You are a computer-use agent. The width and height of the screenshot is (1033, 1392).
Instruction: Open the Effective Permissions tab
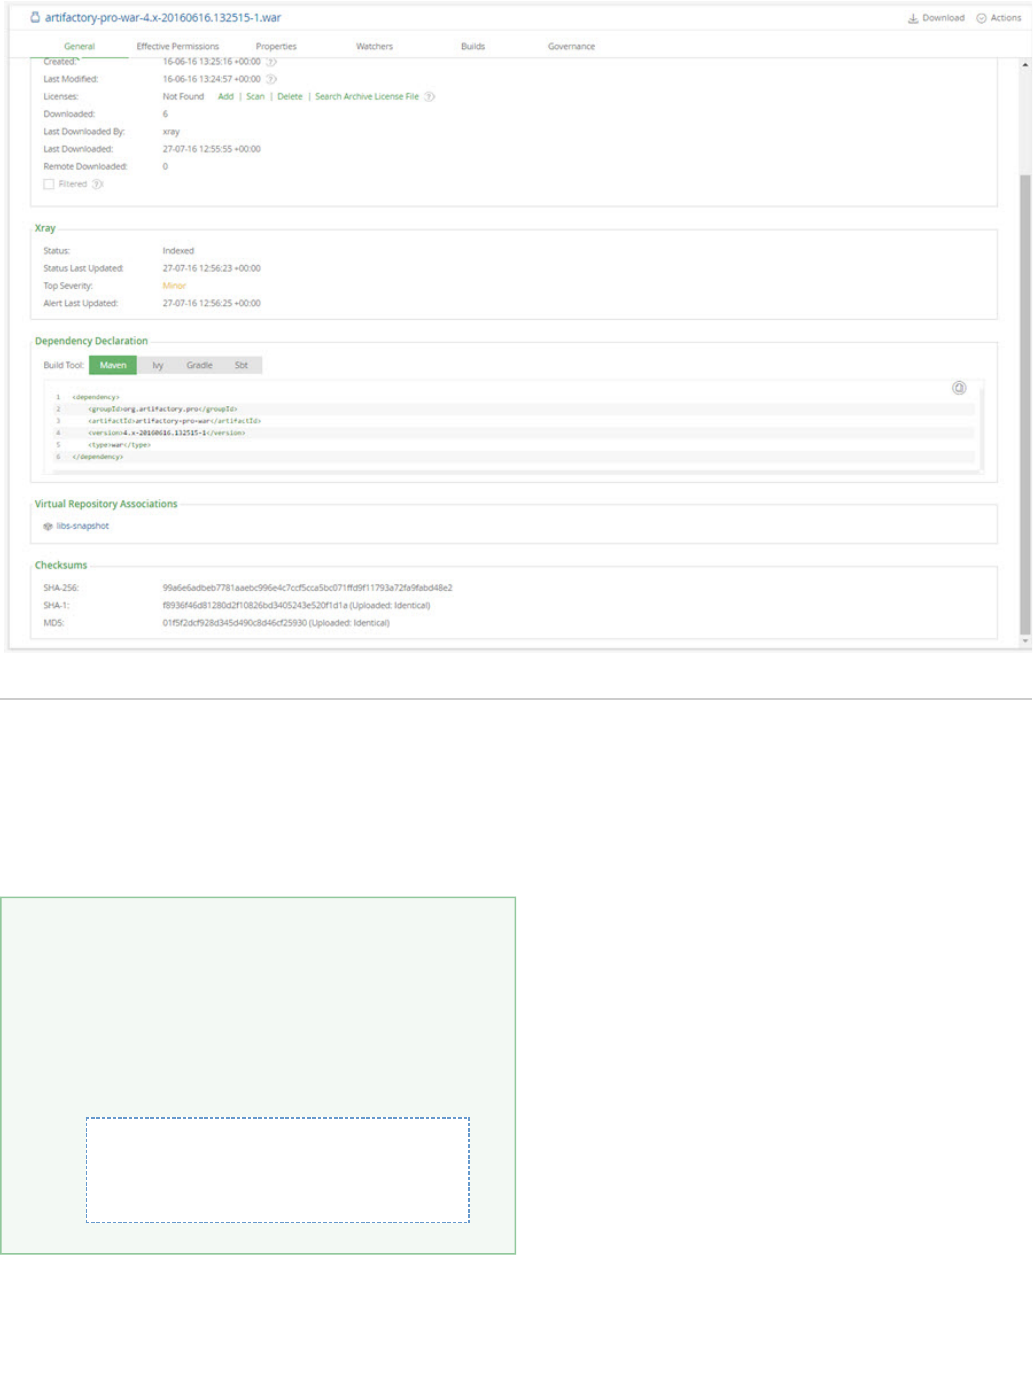[178, 47]
